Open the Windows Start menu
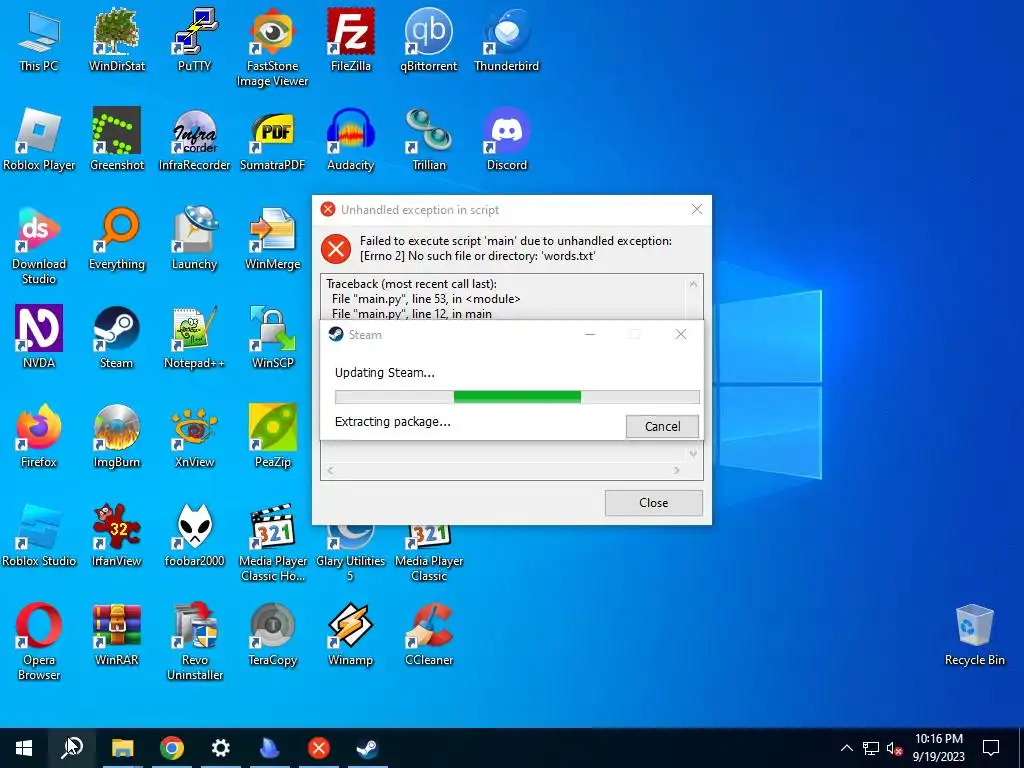Screen dimensions: 1024x768 pyautogui.click(x=24, y=748)
